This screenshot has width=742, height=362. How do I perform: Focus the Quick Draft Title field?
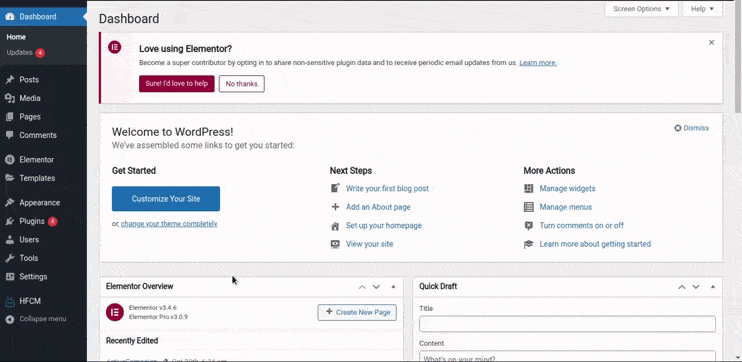pyautogui.click(x=567, y=324)
